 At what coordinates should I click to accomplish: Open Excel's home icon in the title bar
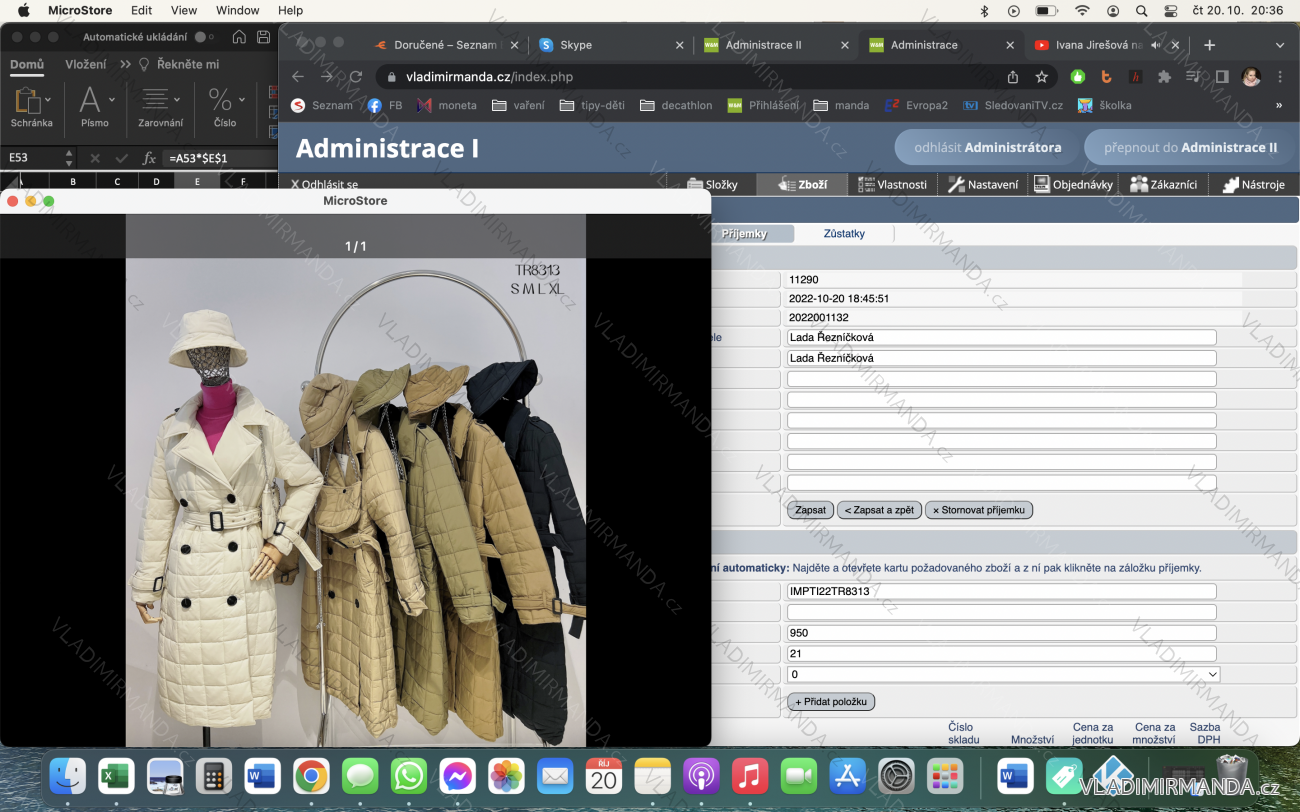(x=239, y=37)
